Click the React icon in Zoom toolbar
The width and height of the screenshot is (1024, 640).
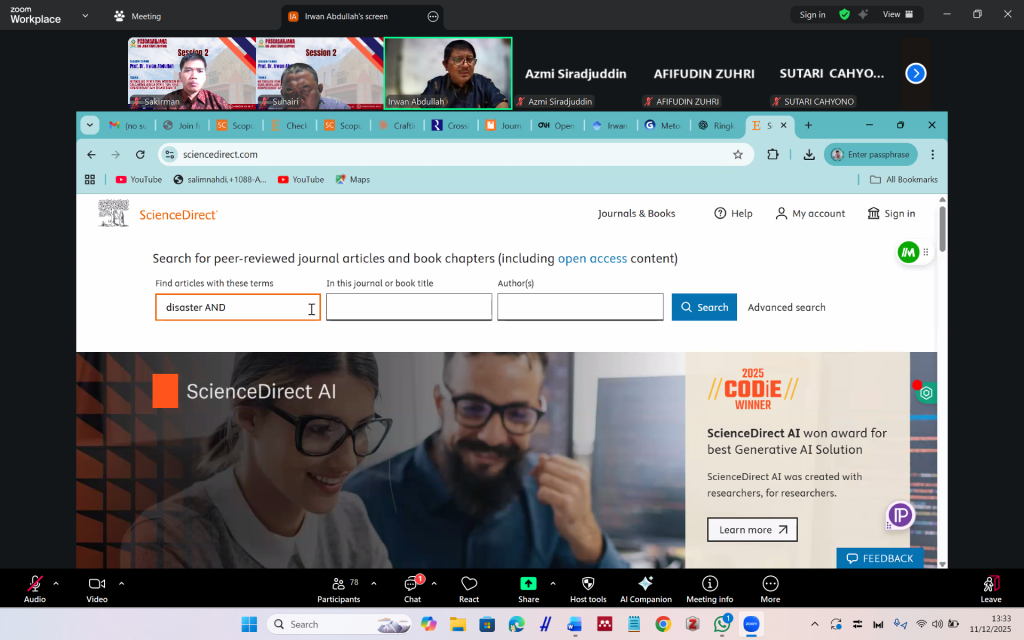pyautogui.click(x=469, y=585)
